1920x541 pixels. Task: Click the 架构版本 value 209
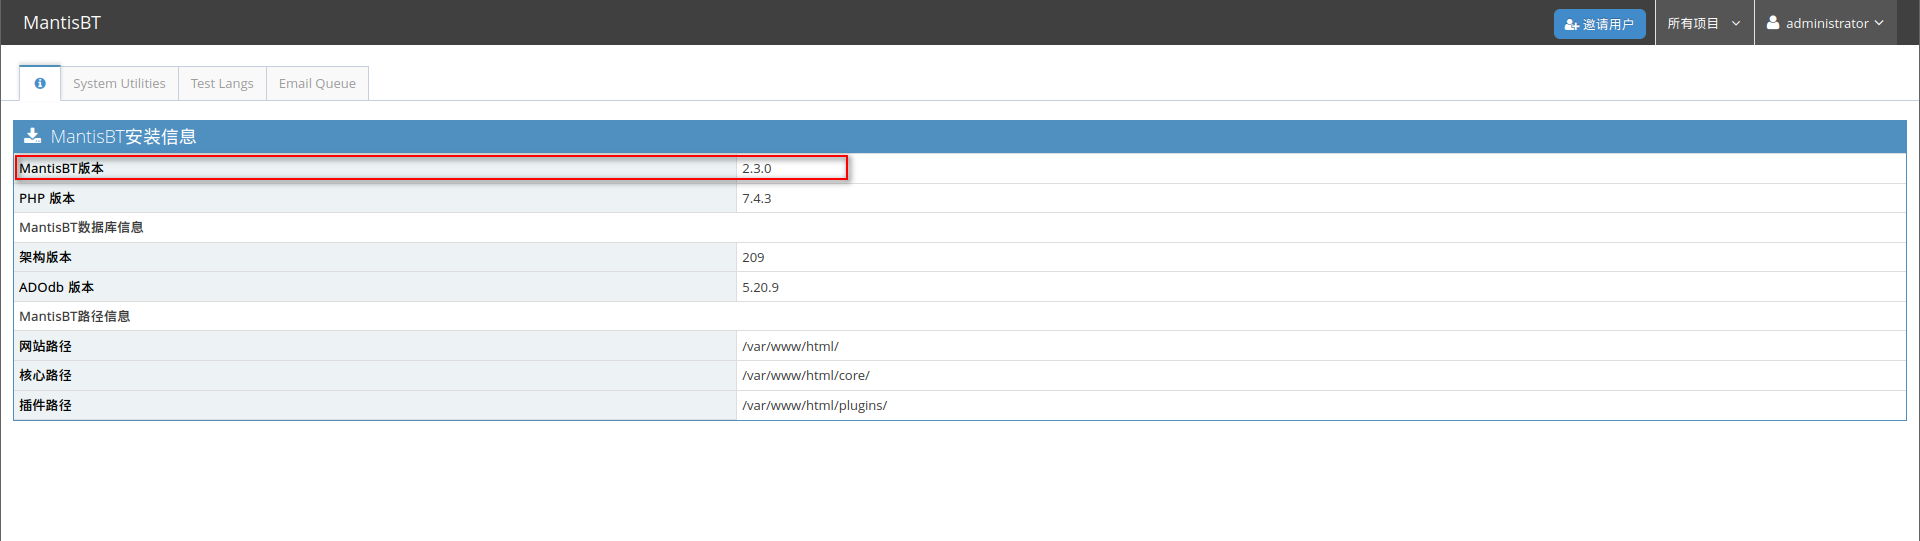[x=753, y=257]
